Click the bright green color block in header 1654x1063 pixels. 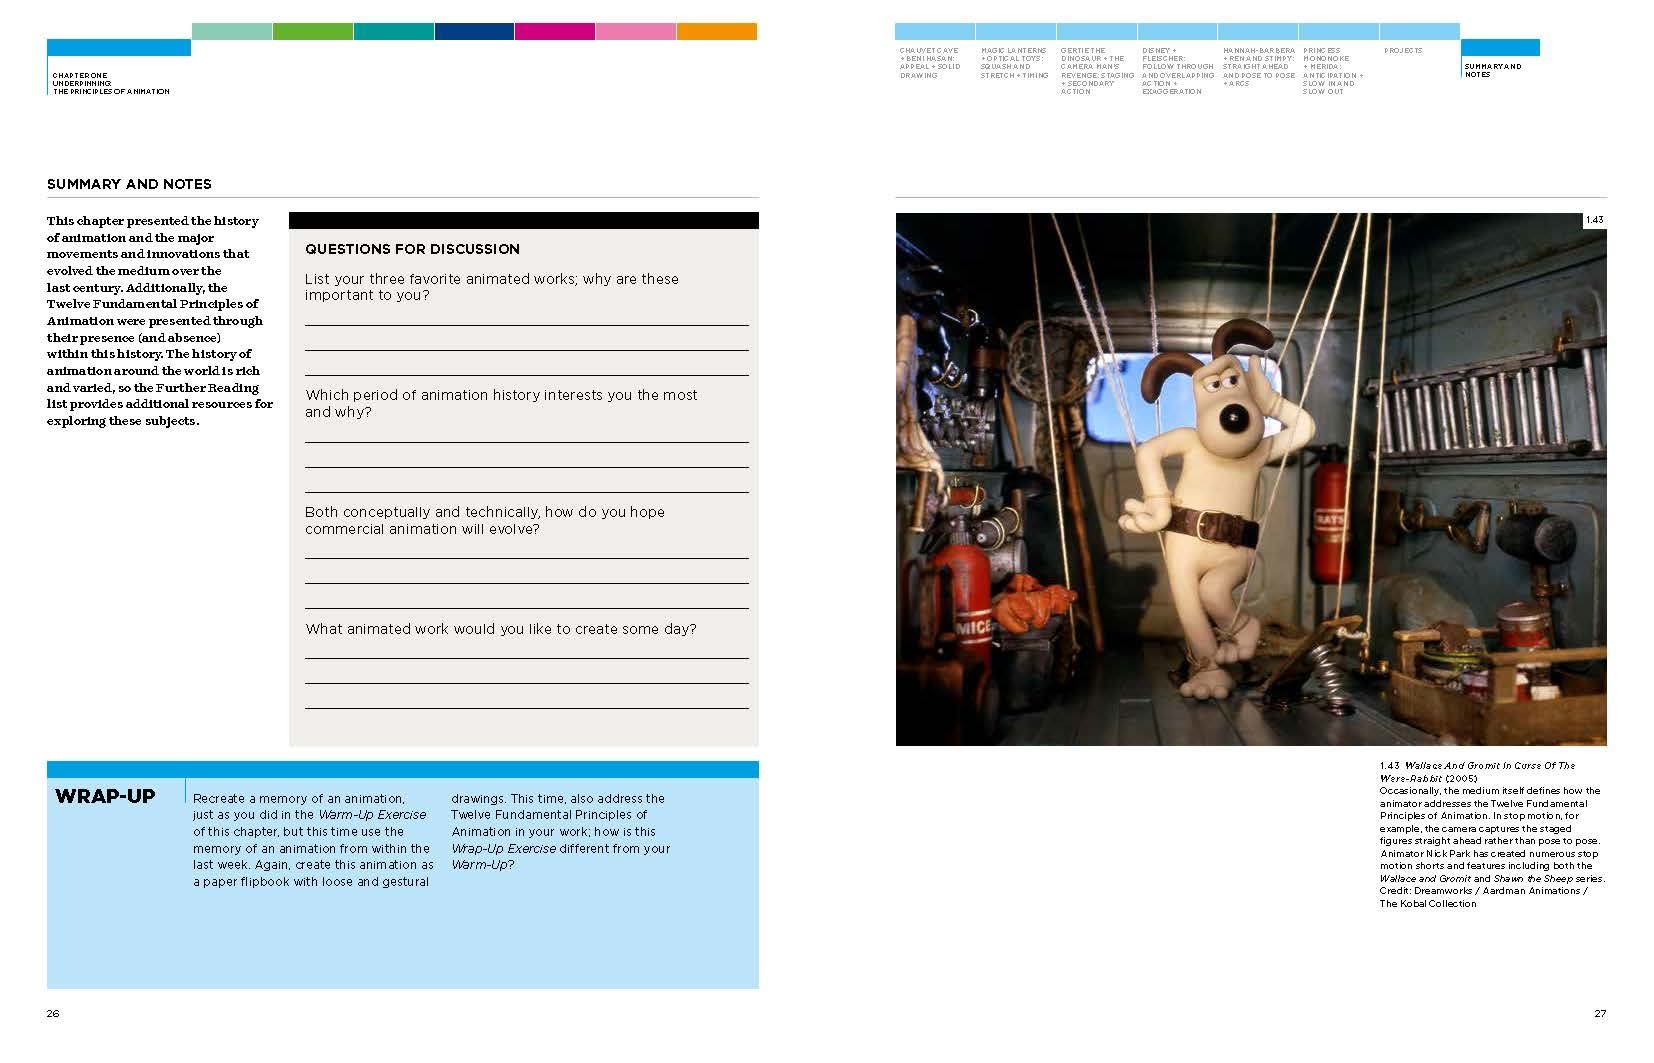(313, 32)
